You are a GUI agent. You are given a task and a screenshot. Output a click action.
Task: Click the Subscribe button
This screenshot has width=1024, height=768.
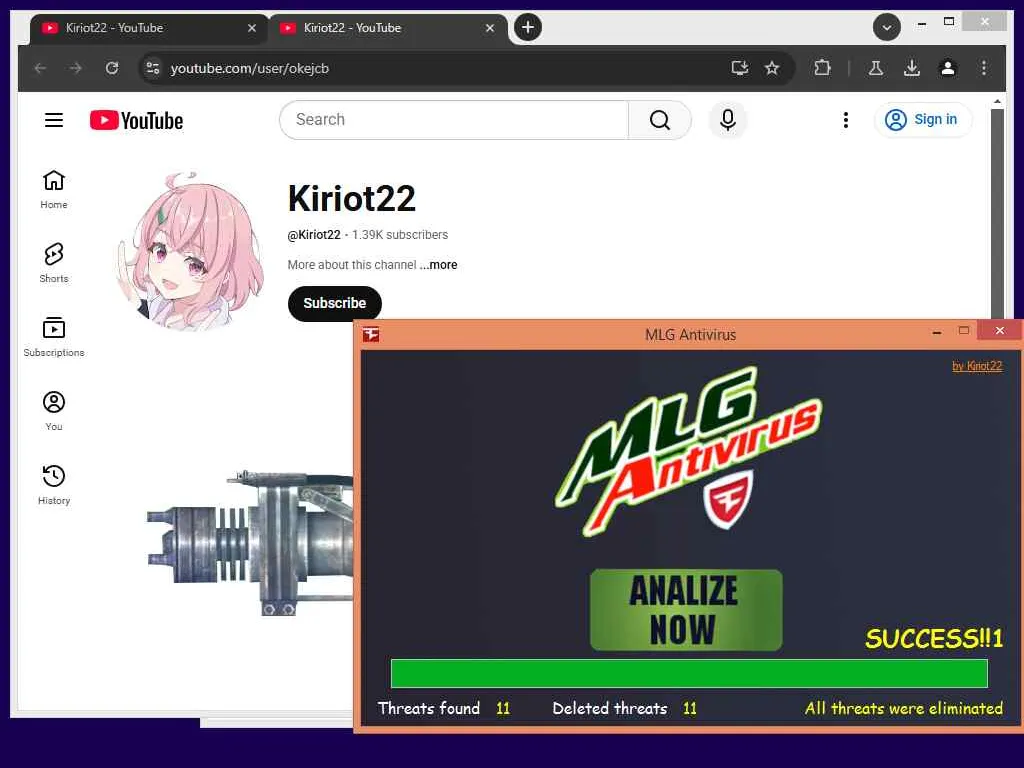click(334, 303)
